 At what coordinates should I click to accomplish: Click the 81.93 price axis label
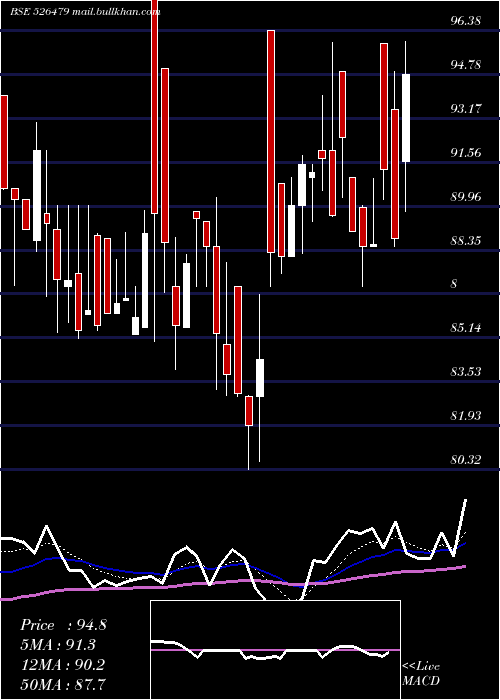[x=466, y=416]
